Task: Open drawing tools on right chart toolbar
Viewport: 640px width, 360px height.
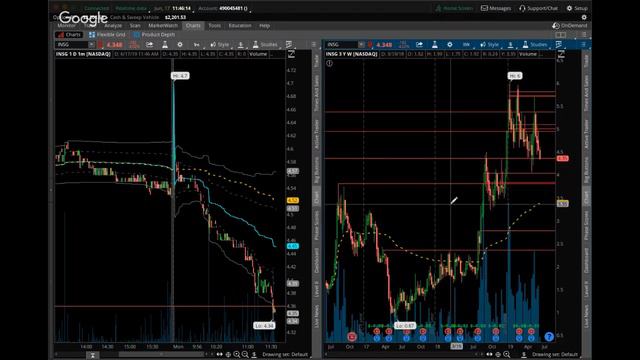Action: click(510, 44)
